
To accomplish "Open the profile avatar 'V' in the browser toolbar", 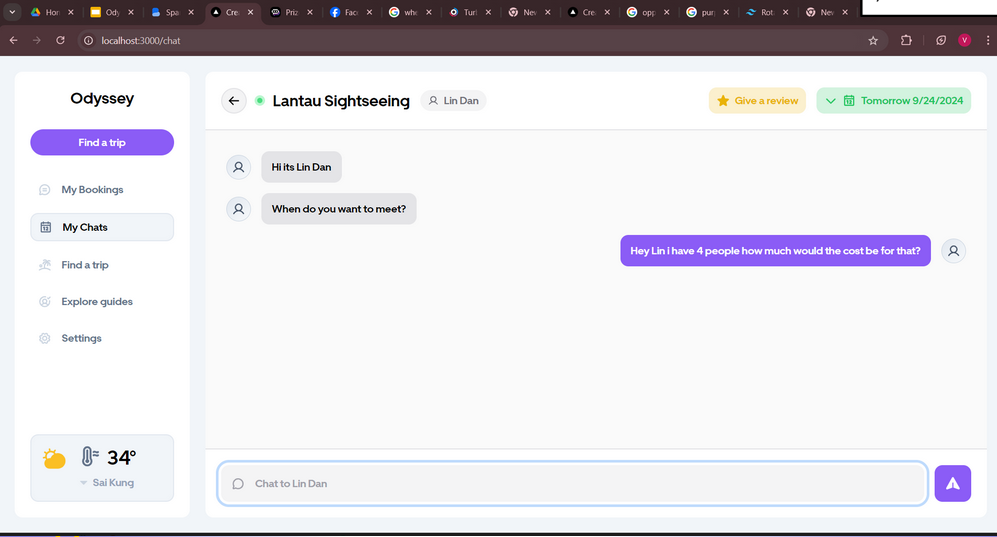I will click(965, 40).
